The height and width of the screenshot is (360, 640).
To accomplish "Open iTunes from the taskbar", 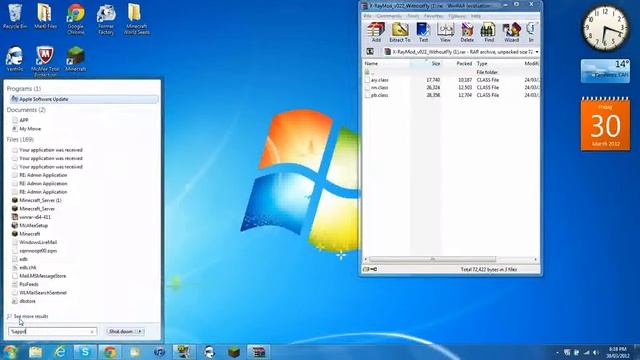I will click(160, 351).
